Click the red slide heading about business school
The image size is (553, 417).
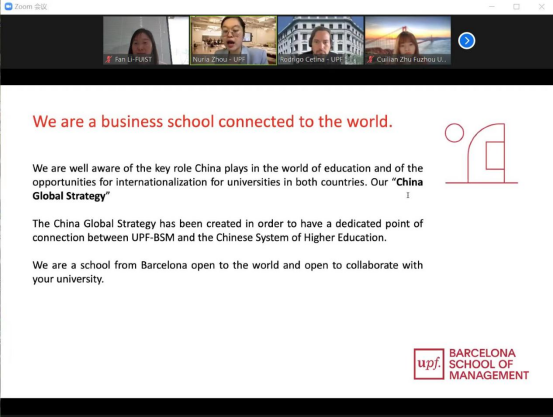coord(213,121)
